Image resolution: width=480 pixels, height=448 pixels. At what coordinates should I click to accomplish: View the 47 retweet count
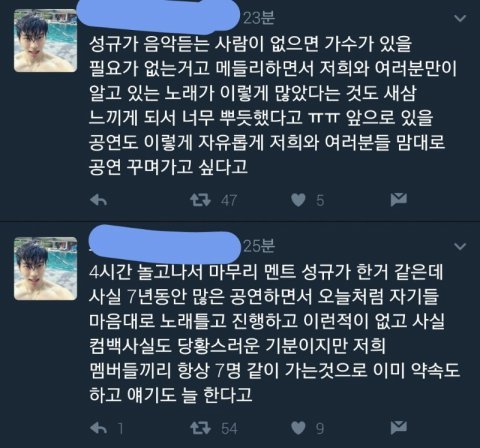point(229,200)
